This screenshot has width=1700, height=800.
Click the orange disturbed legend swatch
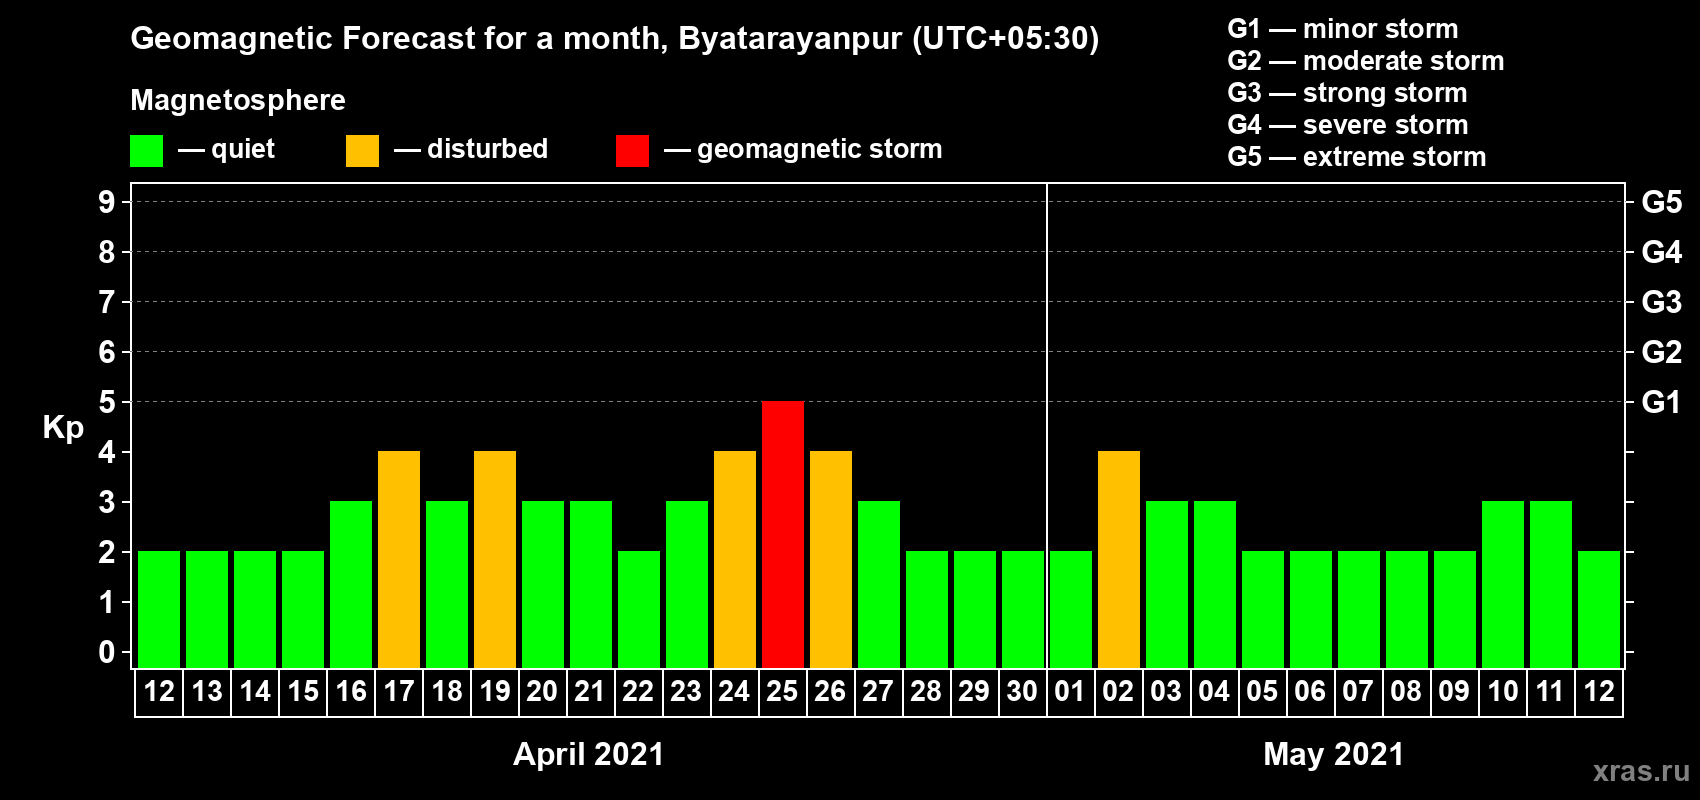tap(362, 151)
